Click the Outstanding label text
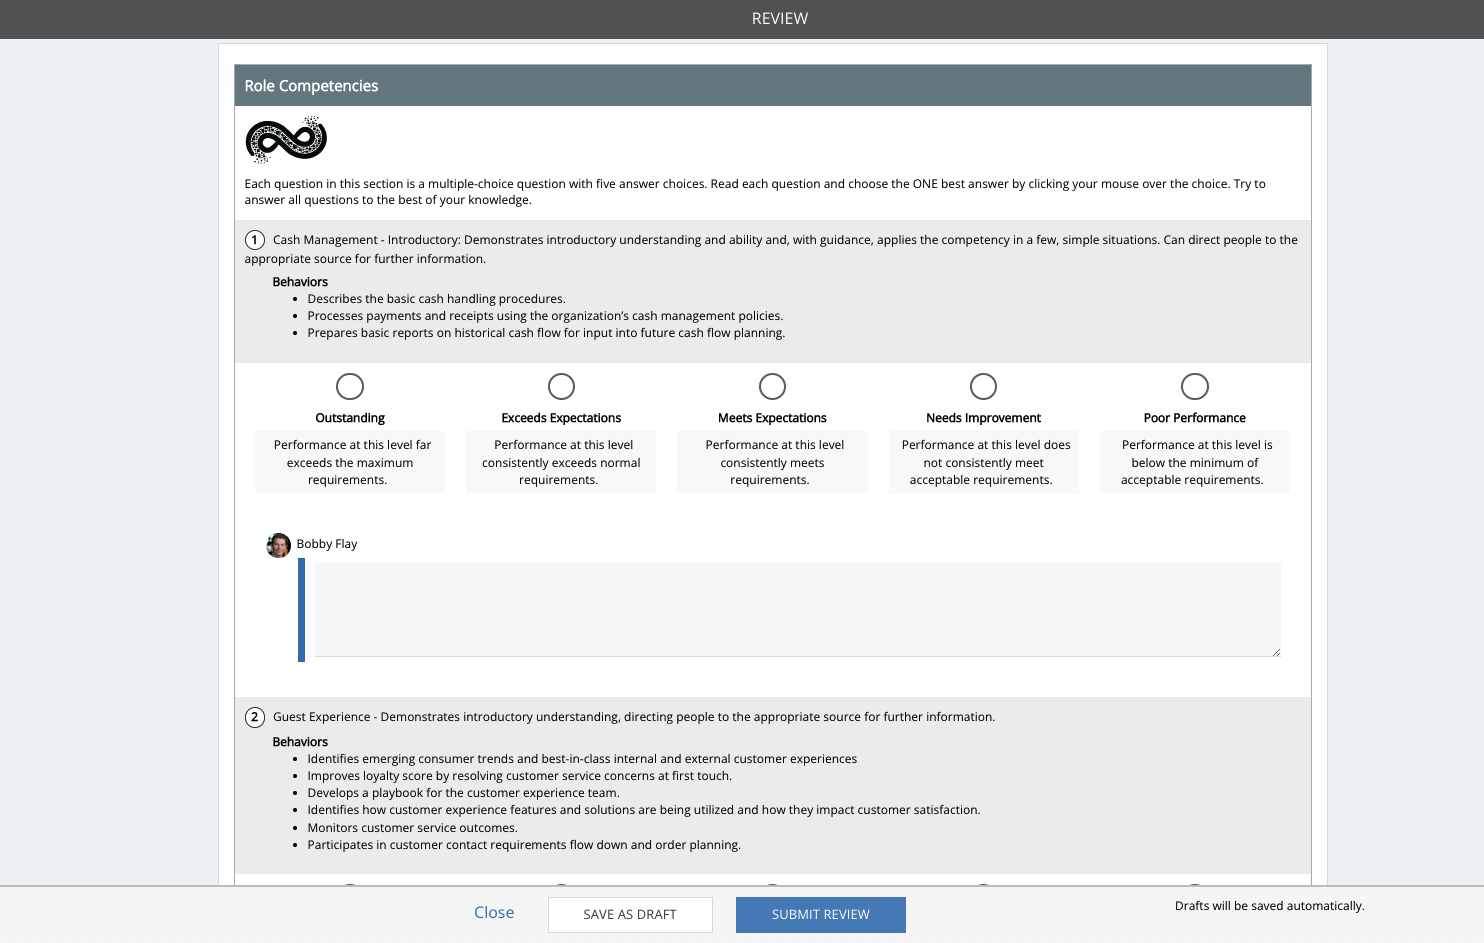The height and width of the screenshot is (943, 1484). click(x=350, y=418)
